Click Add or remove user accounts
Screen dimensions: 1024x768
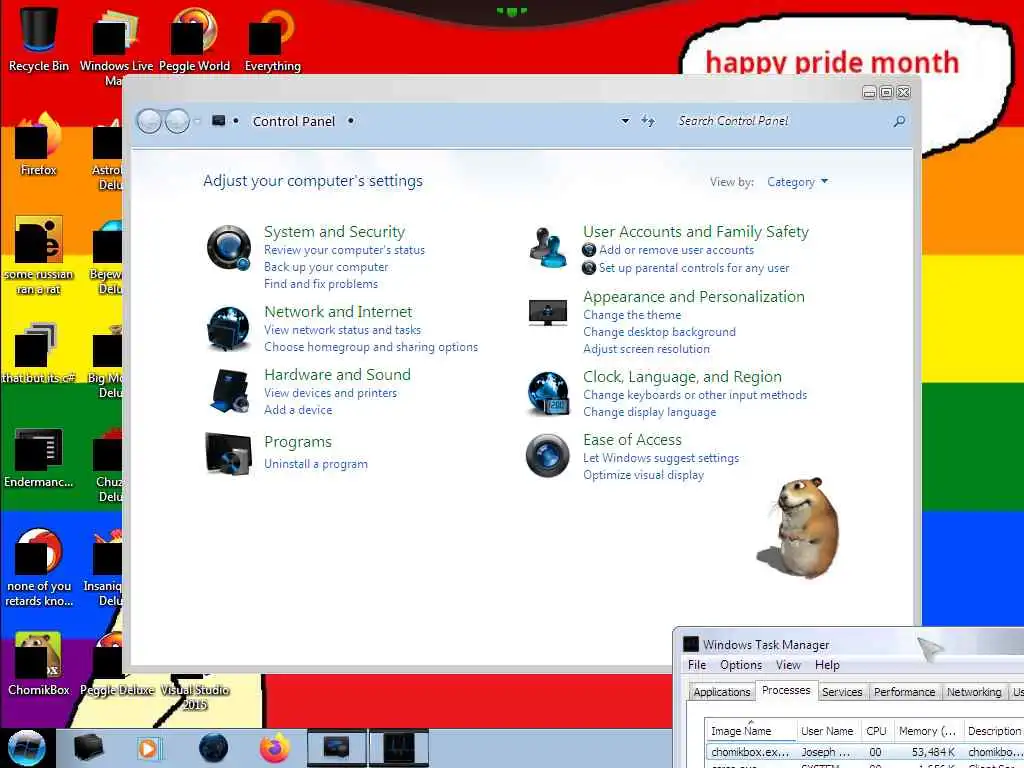[676, 250]
